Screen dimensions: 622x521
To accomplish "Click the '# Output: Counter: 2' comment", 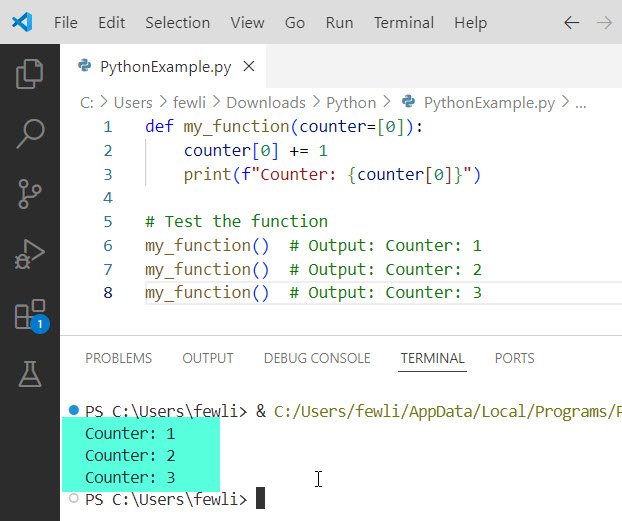I will [x=385, y=269].
